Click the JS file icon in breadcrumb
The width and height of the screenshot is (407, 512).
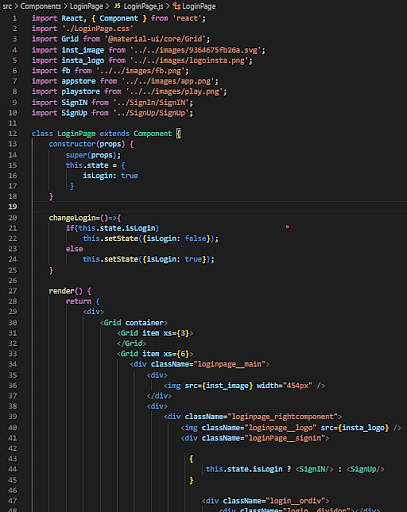[117, 6]
